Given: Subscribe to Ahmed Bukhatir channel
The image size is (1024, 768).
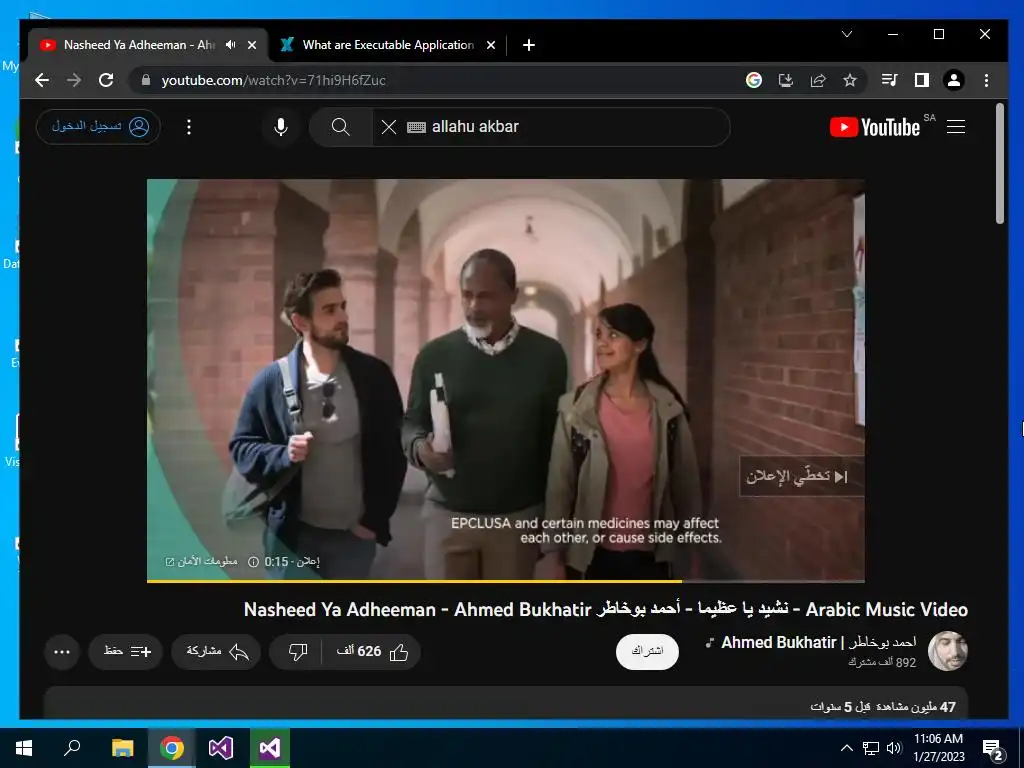Looking at the screenshot, I should pyautogui.click(x=647, y=651).
